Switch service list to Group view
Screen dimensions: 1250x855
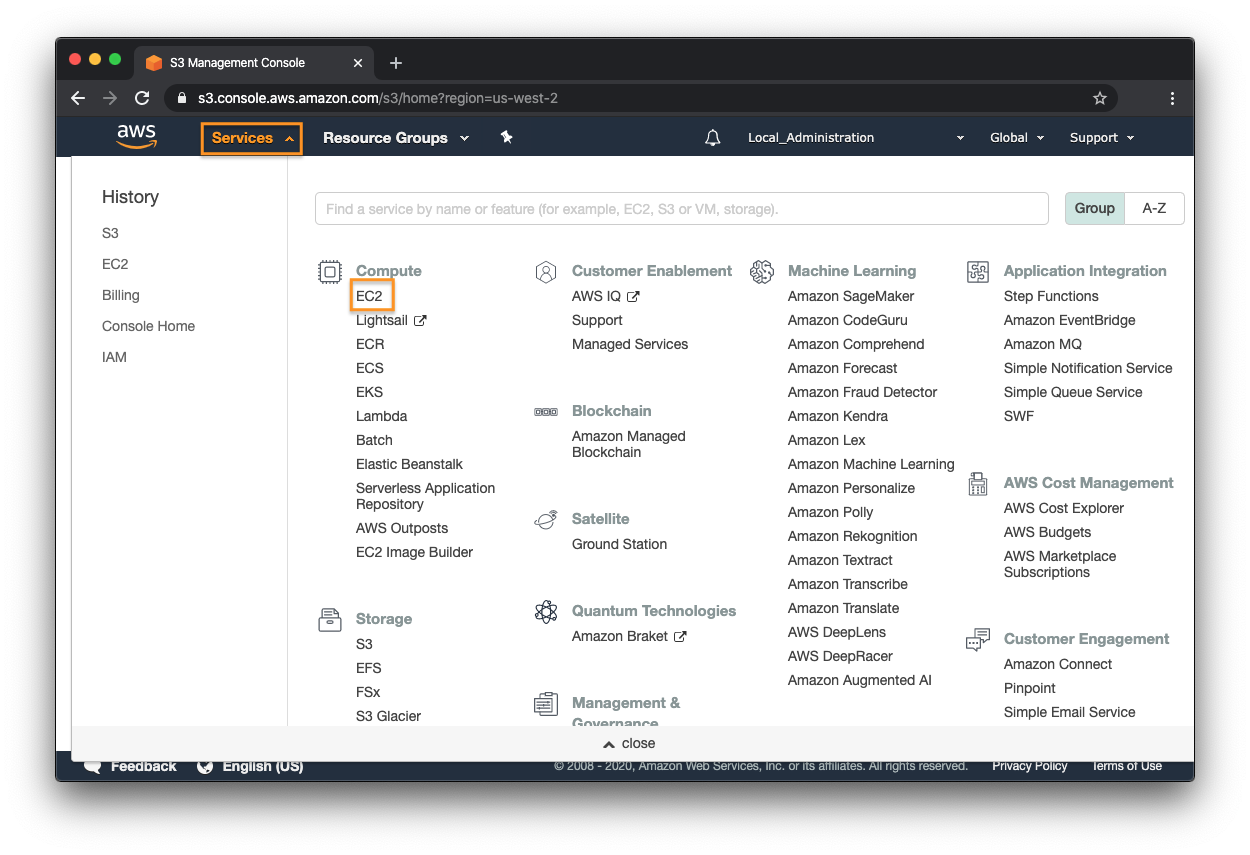click(x=1095, y=208)
